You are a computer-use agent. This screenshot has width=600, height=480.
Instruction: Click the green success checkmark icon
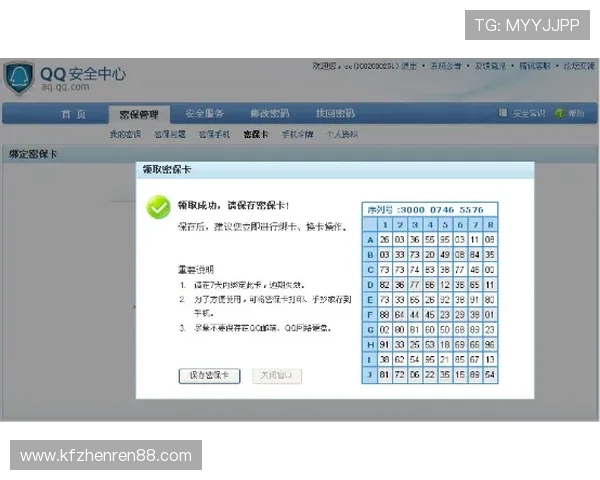[158, 207]
